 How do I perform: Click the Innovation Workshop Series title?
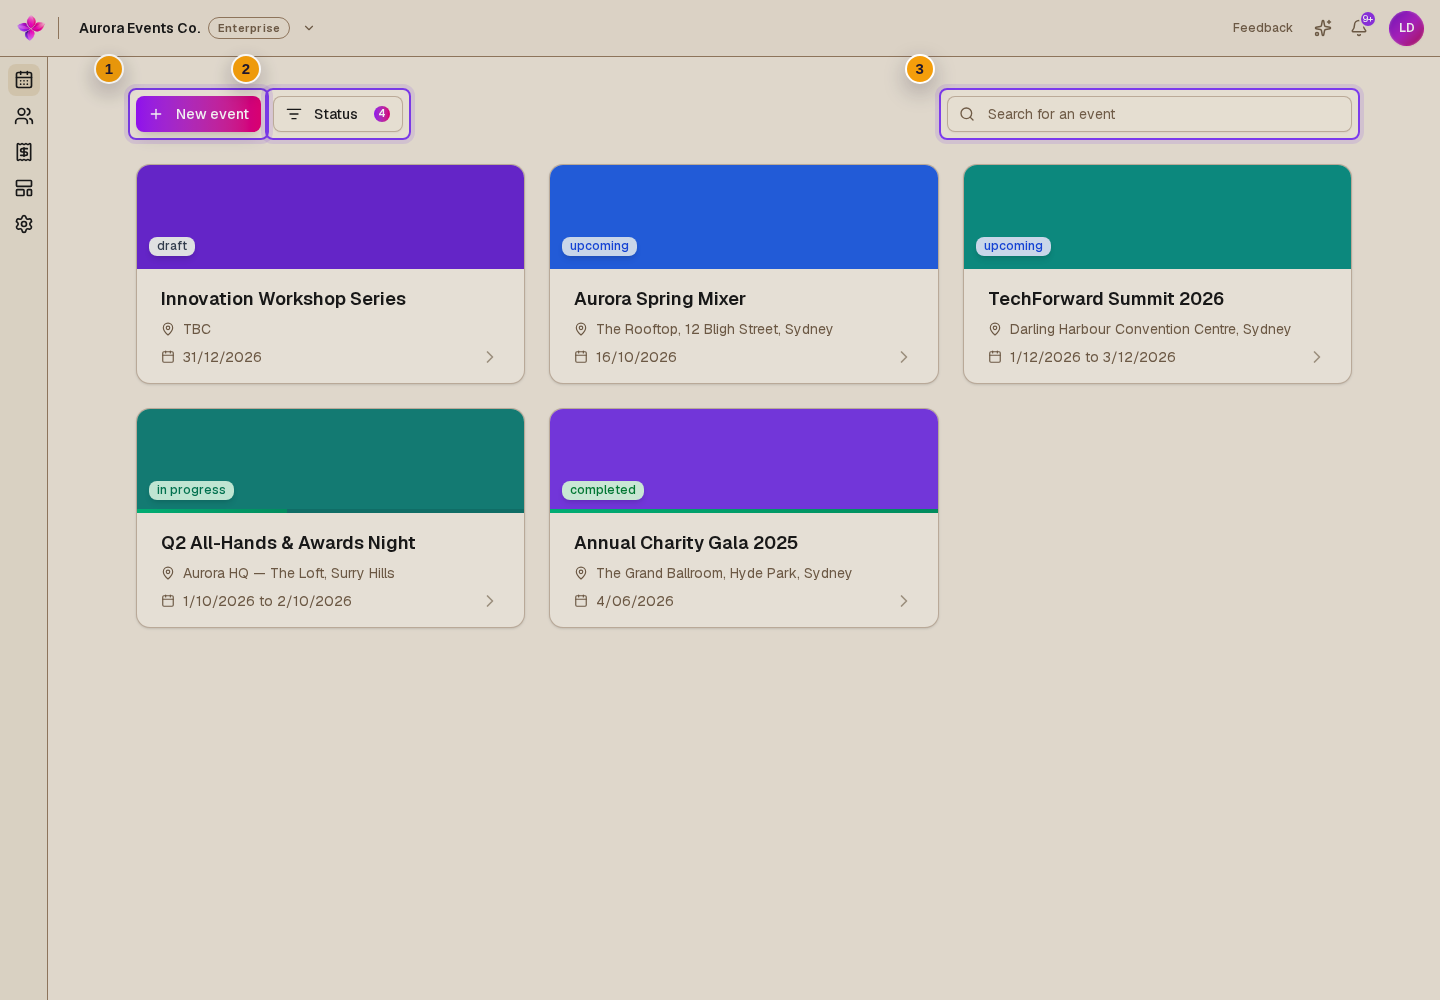pyautogui.click(x=283, y=299)
